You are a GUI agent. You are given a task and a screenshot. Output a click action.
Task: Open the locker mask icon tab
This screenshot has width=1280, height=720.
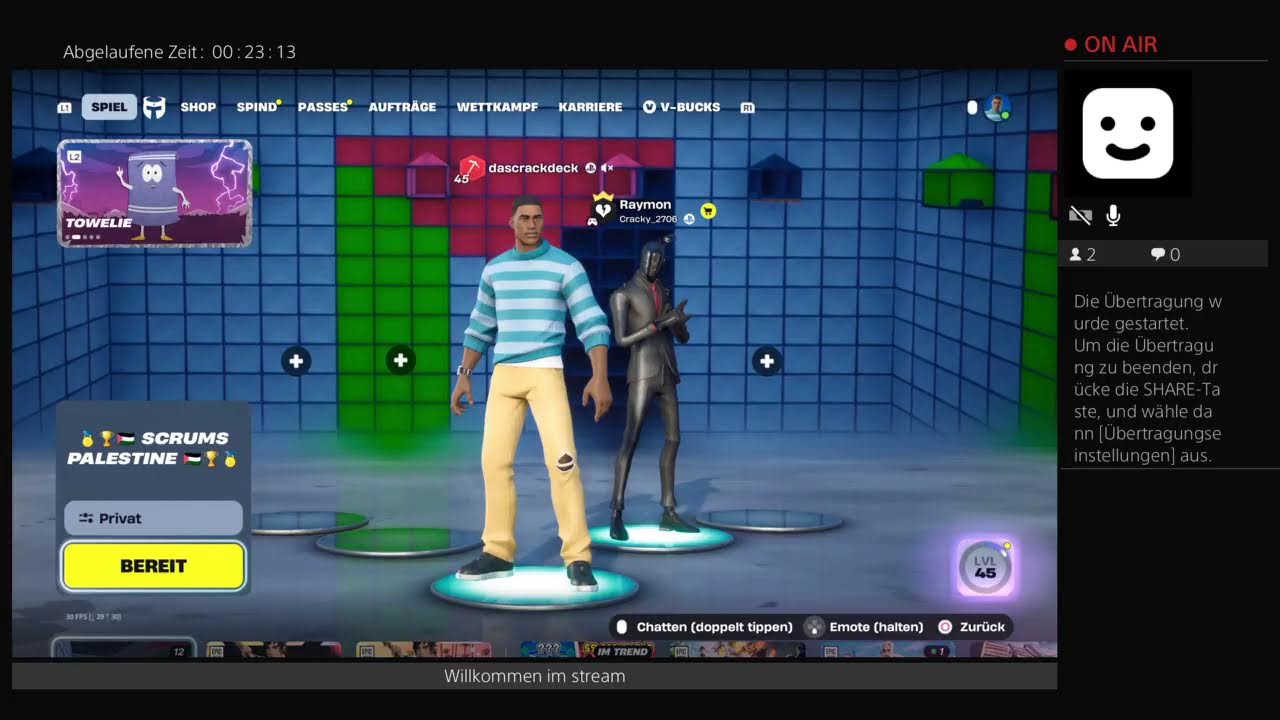pos(154,107)
